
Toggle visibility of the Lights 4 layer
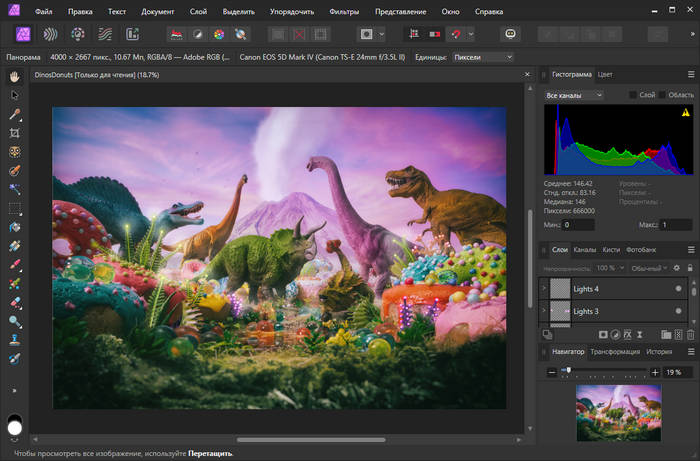pos(678,289)
